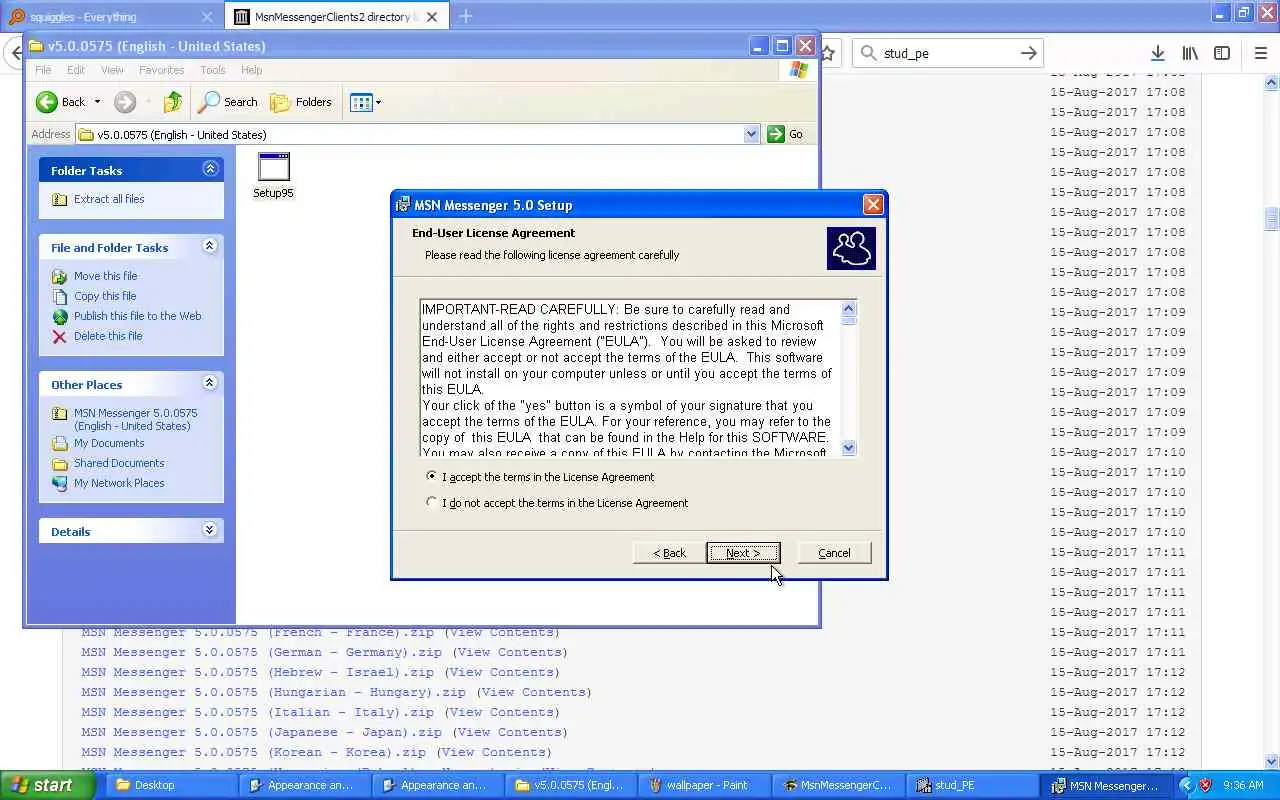Go up one folder level in Explorer

coord(173,102)
